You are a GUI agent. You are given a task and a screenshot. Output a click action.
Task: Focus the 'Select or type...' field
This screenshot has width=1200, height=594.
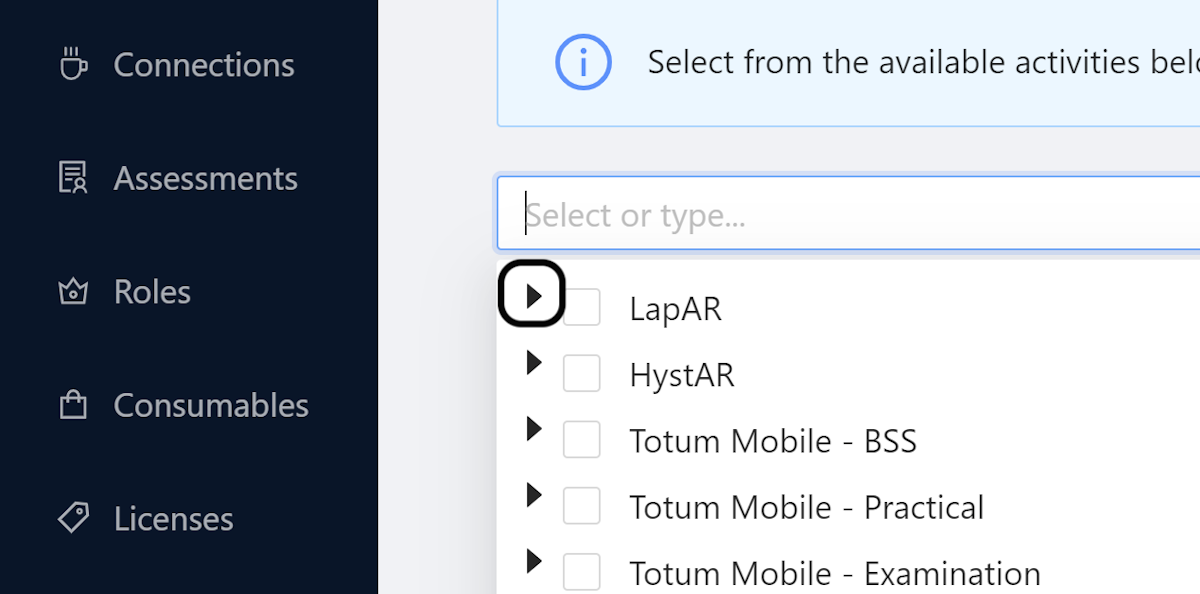(848, 214)
